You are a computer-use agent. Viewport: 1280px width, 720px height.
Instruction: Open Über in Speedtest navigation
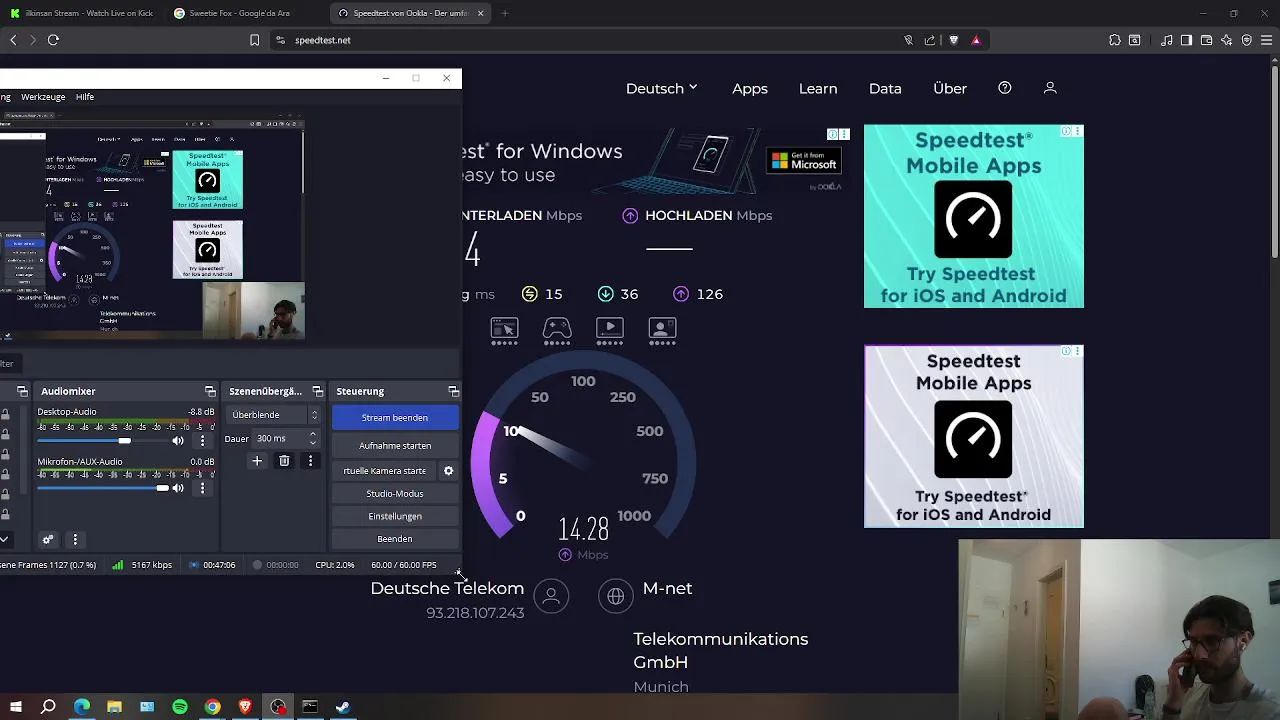click(950, 88)
